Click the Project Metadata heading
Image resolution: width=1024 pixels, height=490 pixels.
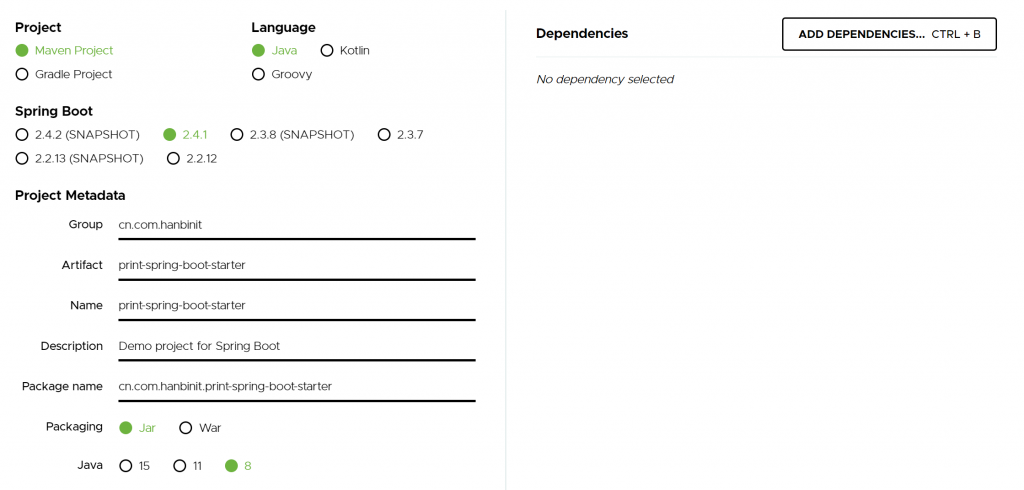point(70,195)
